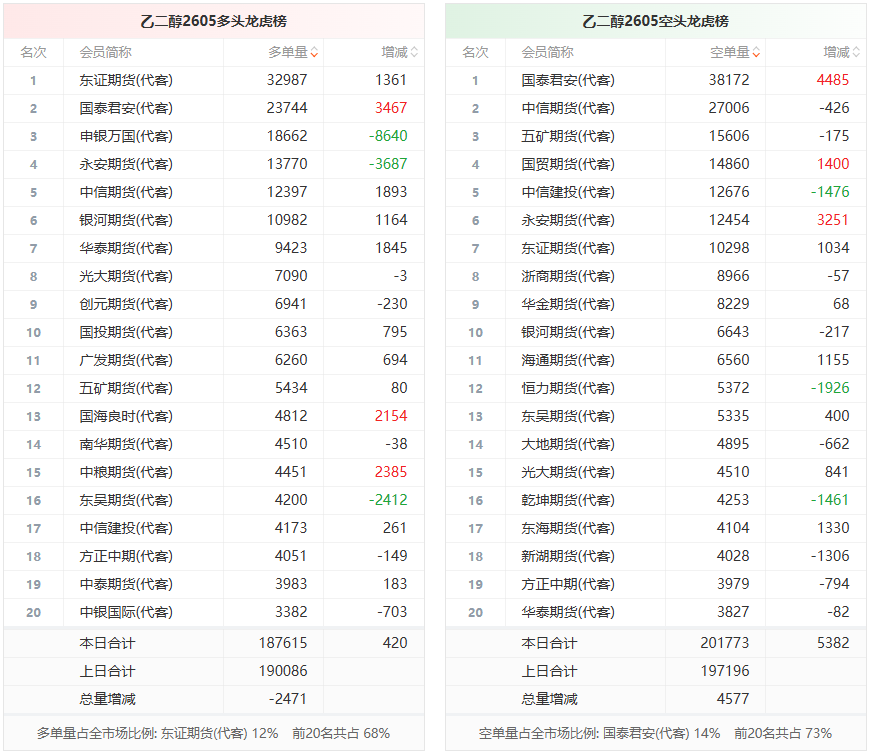This screenshot has width=871, height=756.
Task: Click previous day short total 197196
Action: tap(725, 671)
